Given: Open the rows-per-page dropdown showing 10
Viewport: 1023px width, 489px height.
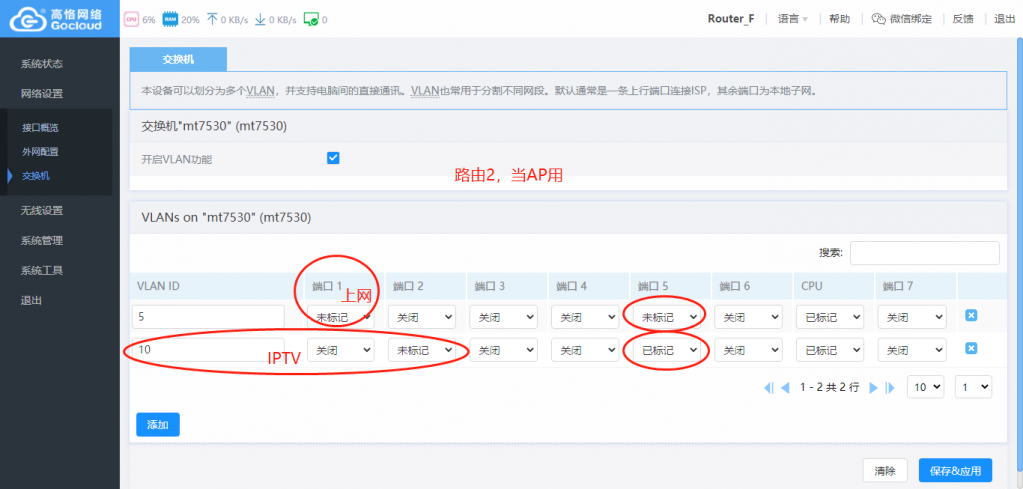Looking at the screenshot, I should click(x=926, y=386).
